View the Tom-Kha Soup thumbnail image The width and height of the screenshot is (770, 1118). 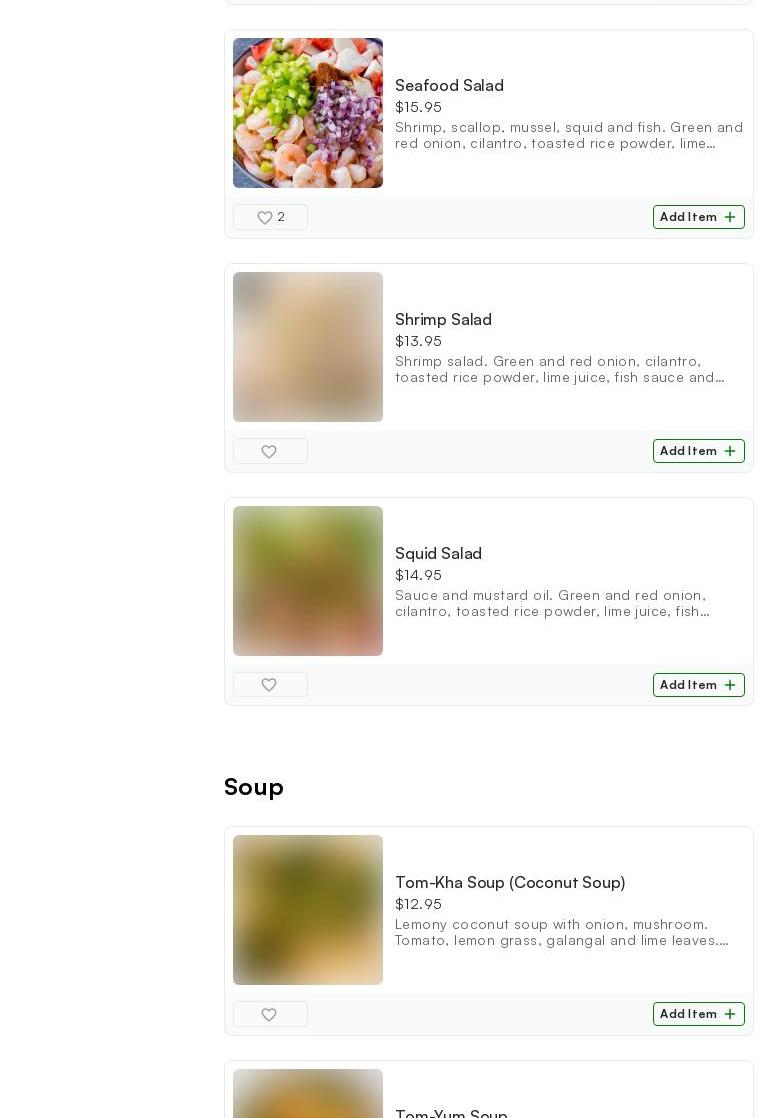click(308, 910)
